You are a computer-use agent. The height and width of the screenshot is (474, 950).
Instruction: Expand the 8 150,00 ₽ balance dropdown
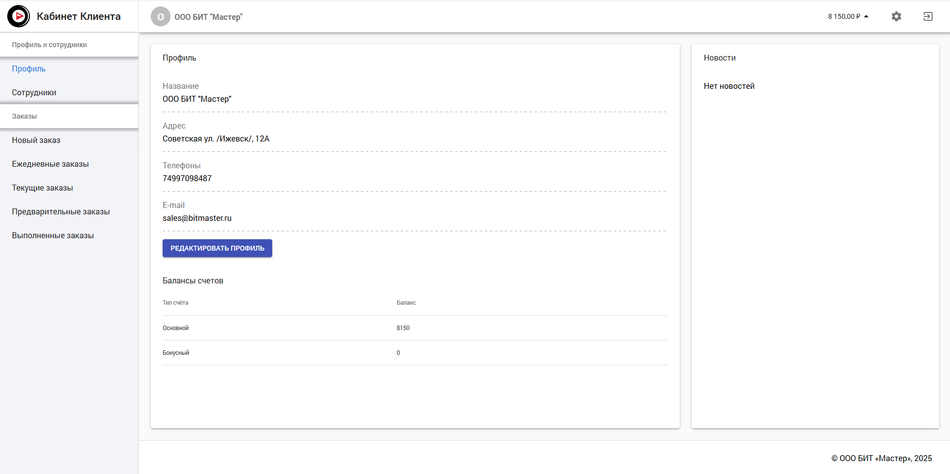848,17
